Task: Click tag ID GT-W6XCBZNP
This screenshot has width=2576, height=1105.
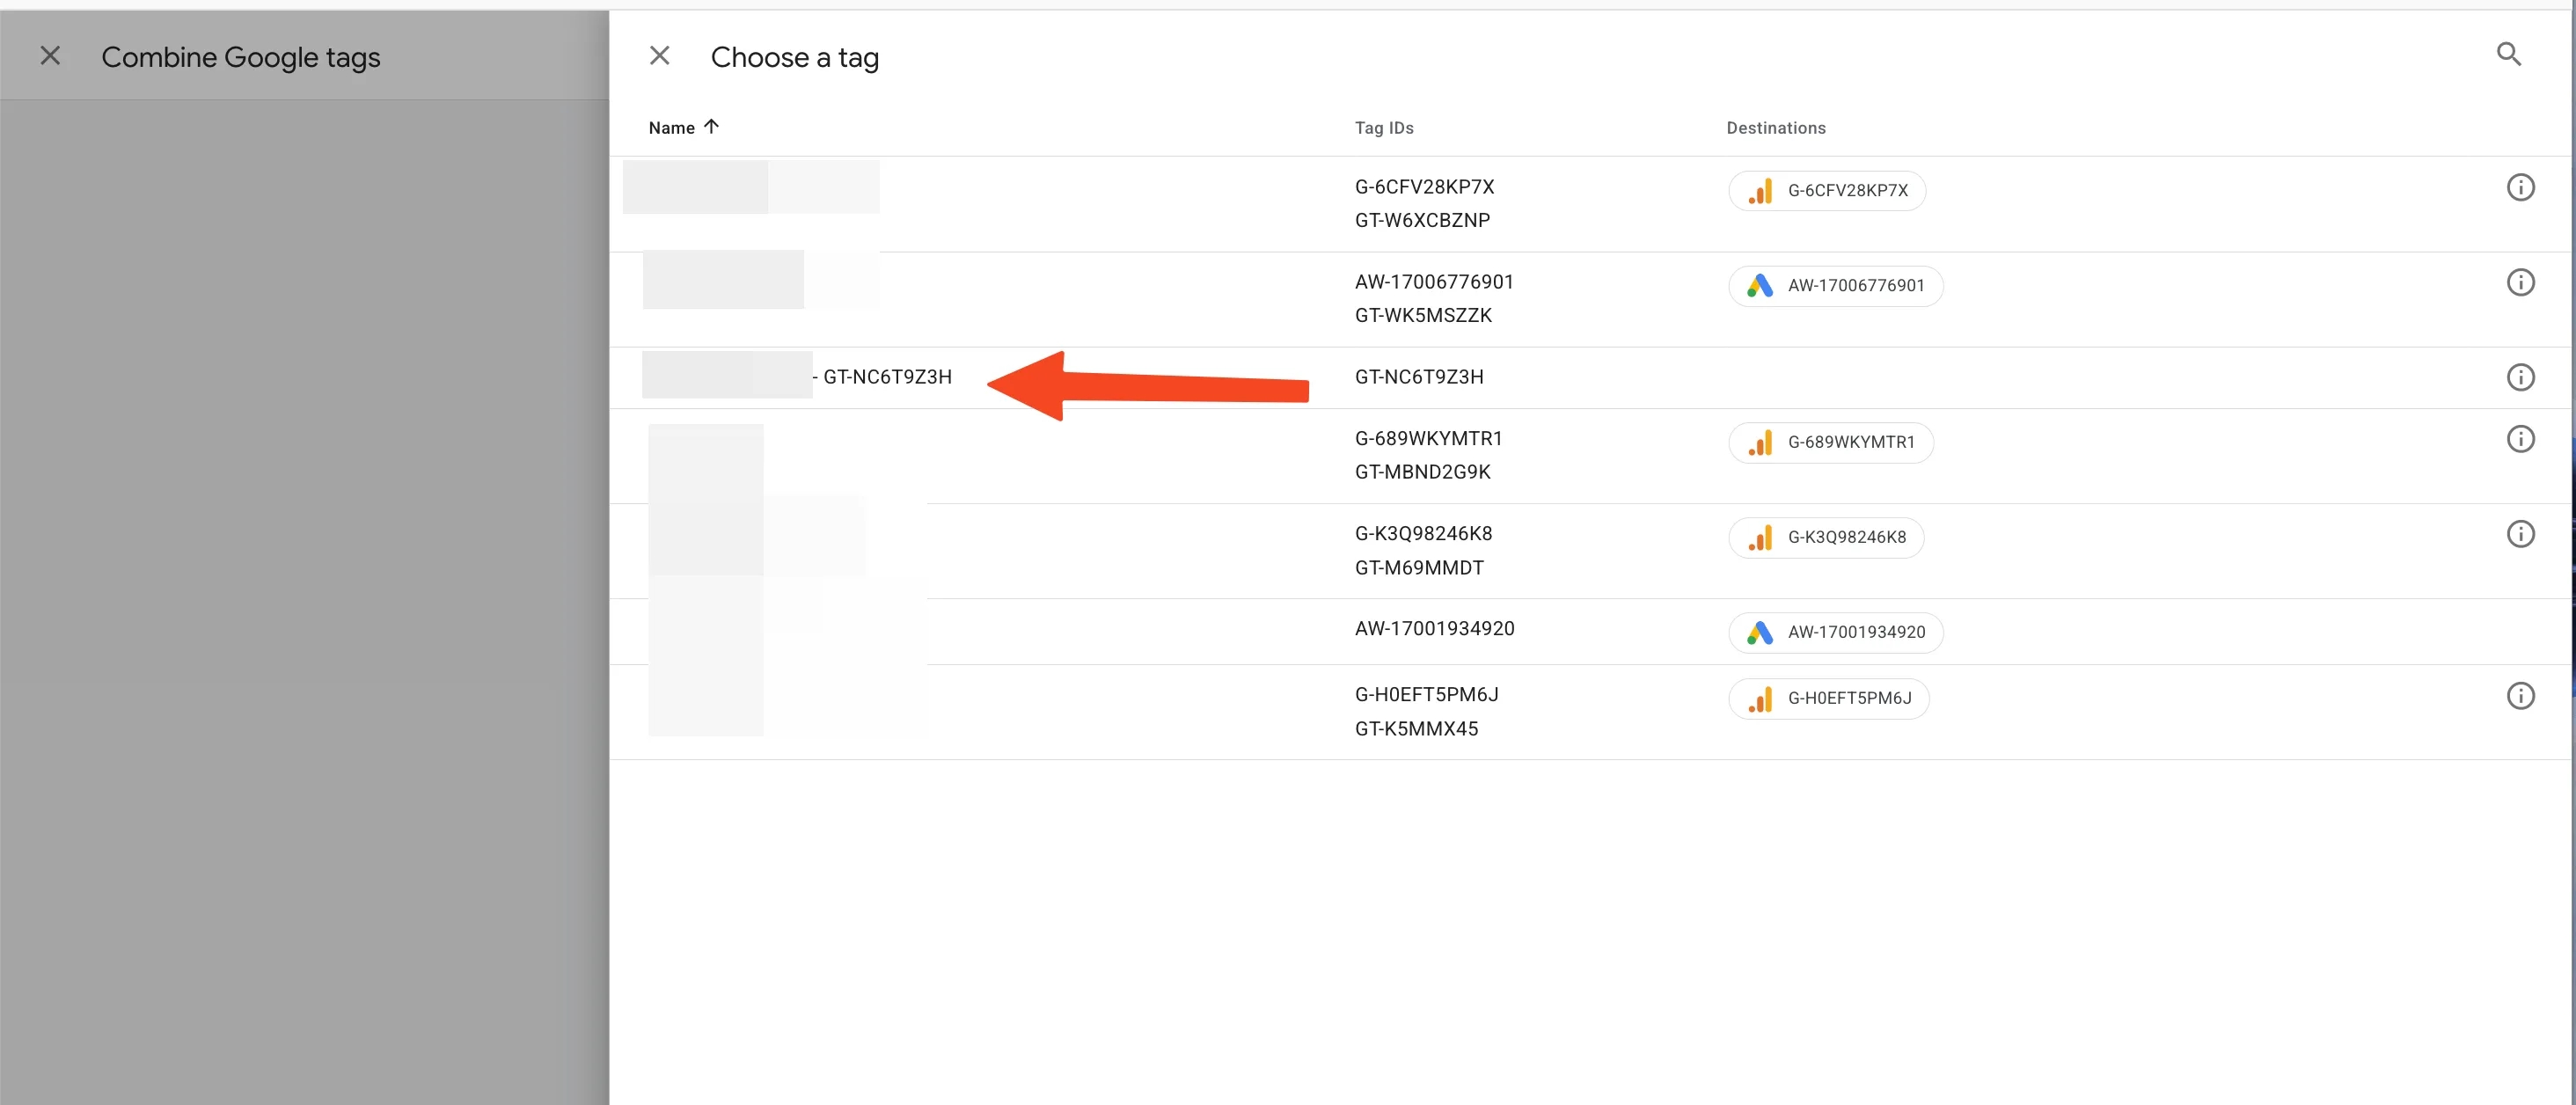Action: (x=1422, y=220)
